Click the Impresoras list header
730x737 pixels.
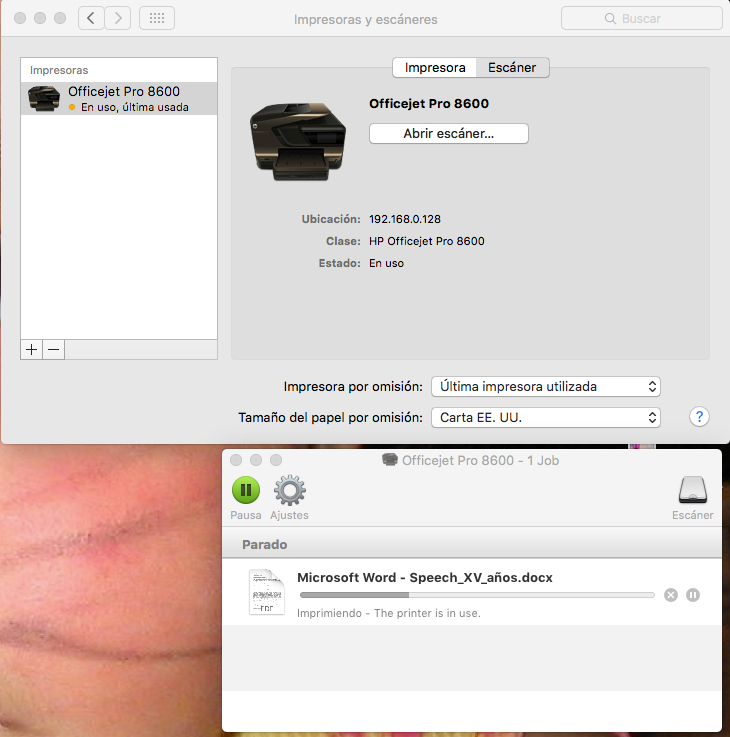coord(59,70)
